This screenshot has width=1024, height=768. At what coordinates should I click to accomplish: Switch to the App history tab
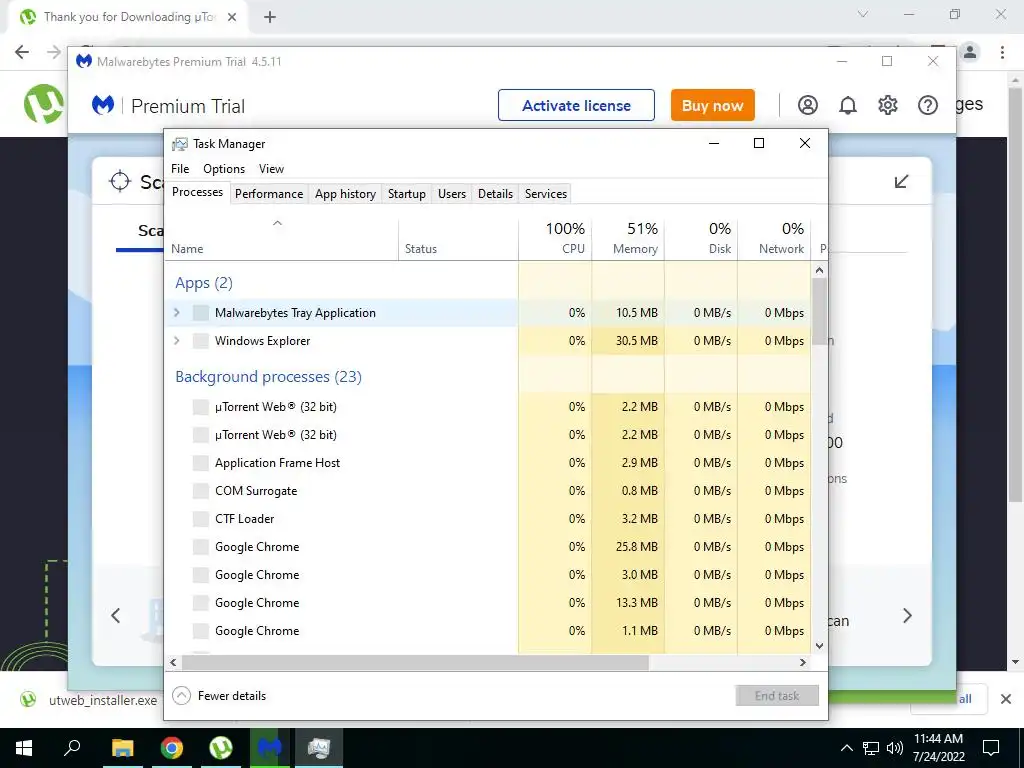pos(345,193)
